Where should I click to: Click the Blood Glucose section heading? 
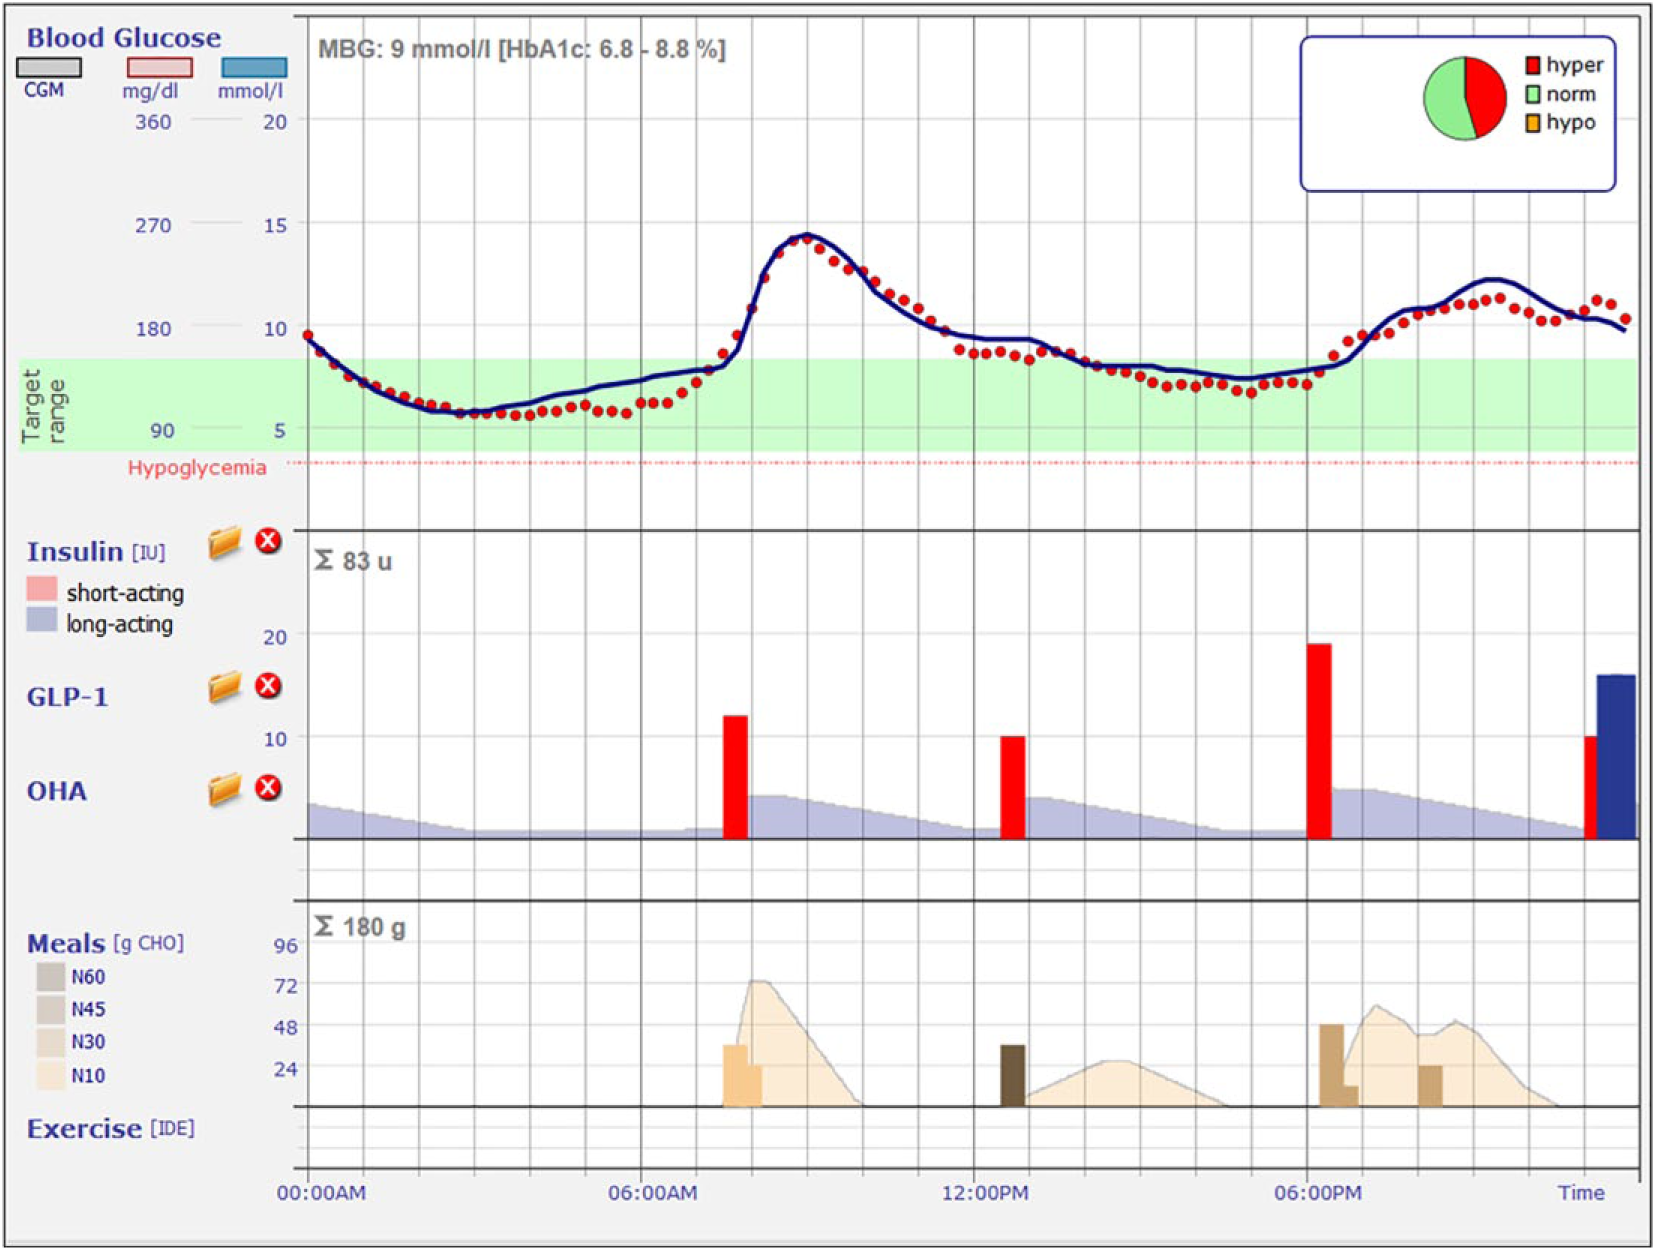pyautogui.click(x=124, y=38)
